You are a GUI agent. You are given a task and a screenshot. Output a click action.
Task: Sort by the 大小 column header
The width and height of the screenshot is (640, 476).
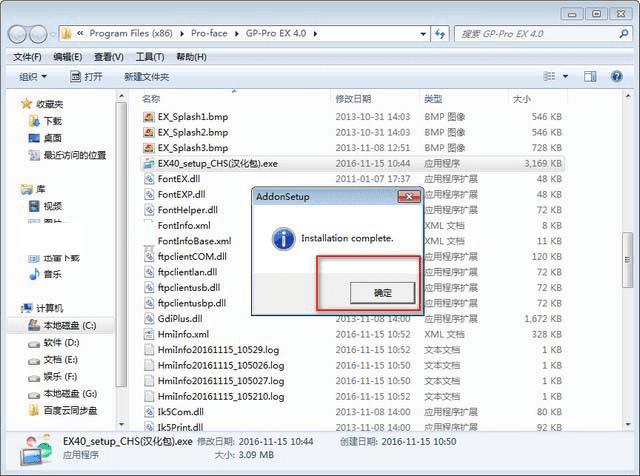click(x=522, y=99)
